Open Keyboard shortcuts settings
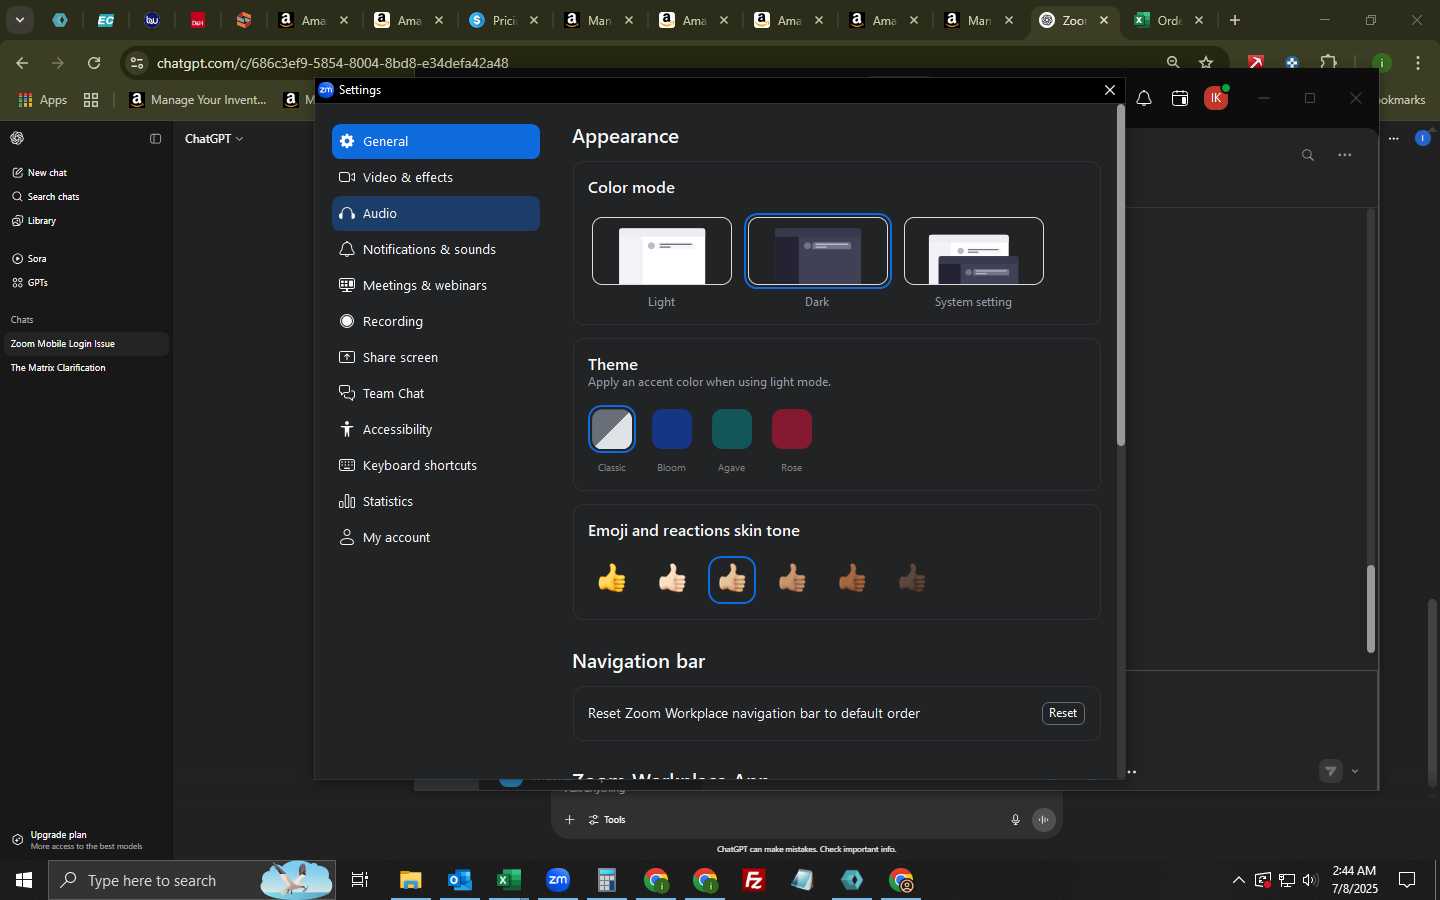The width and height of the screenshot is (1440, 900). 436,465
